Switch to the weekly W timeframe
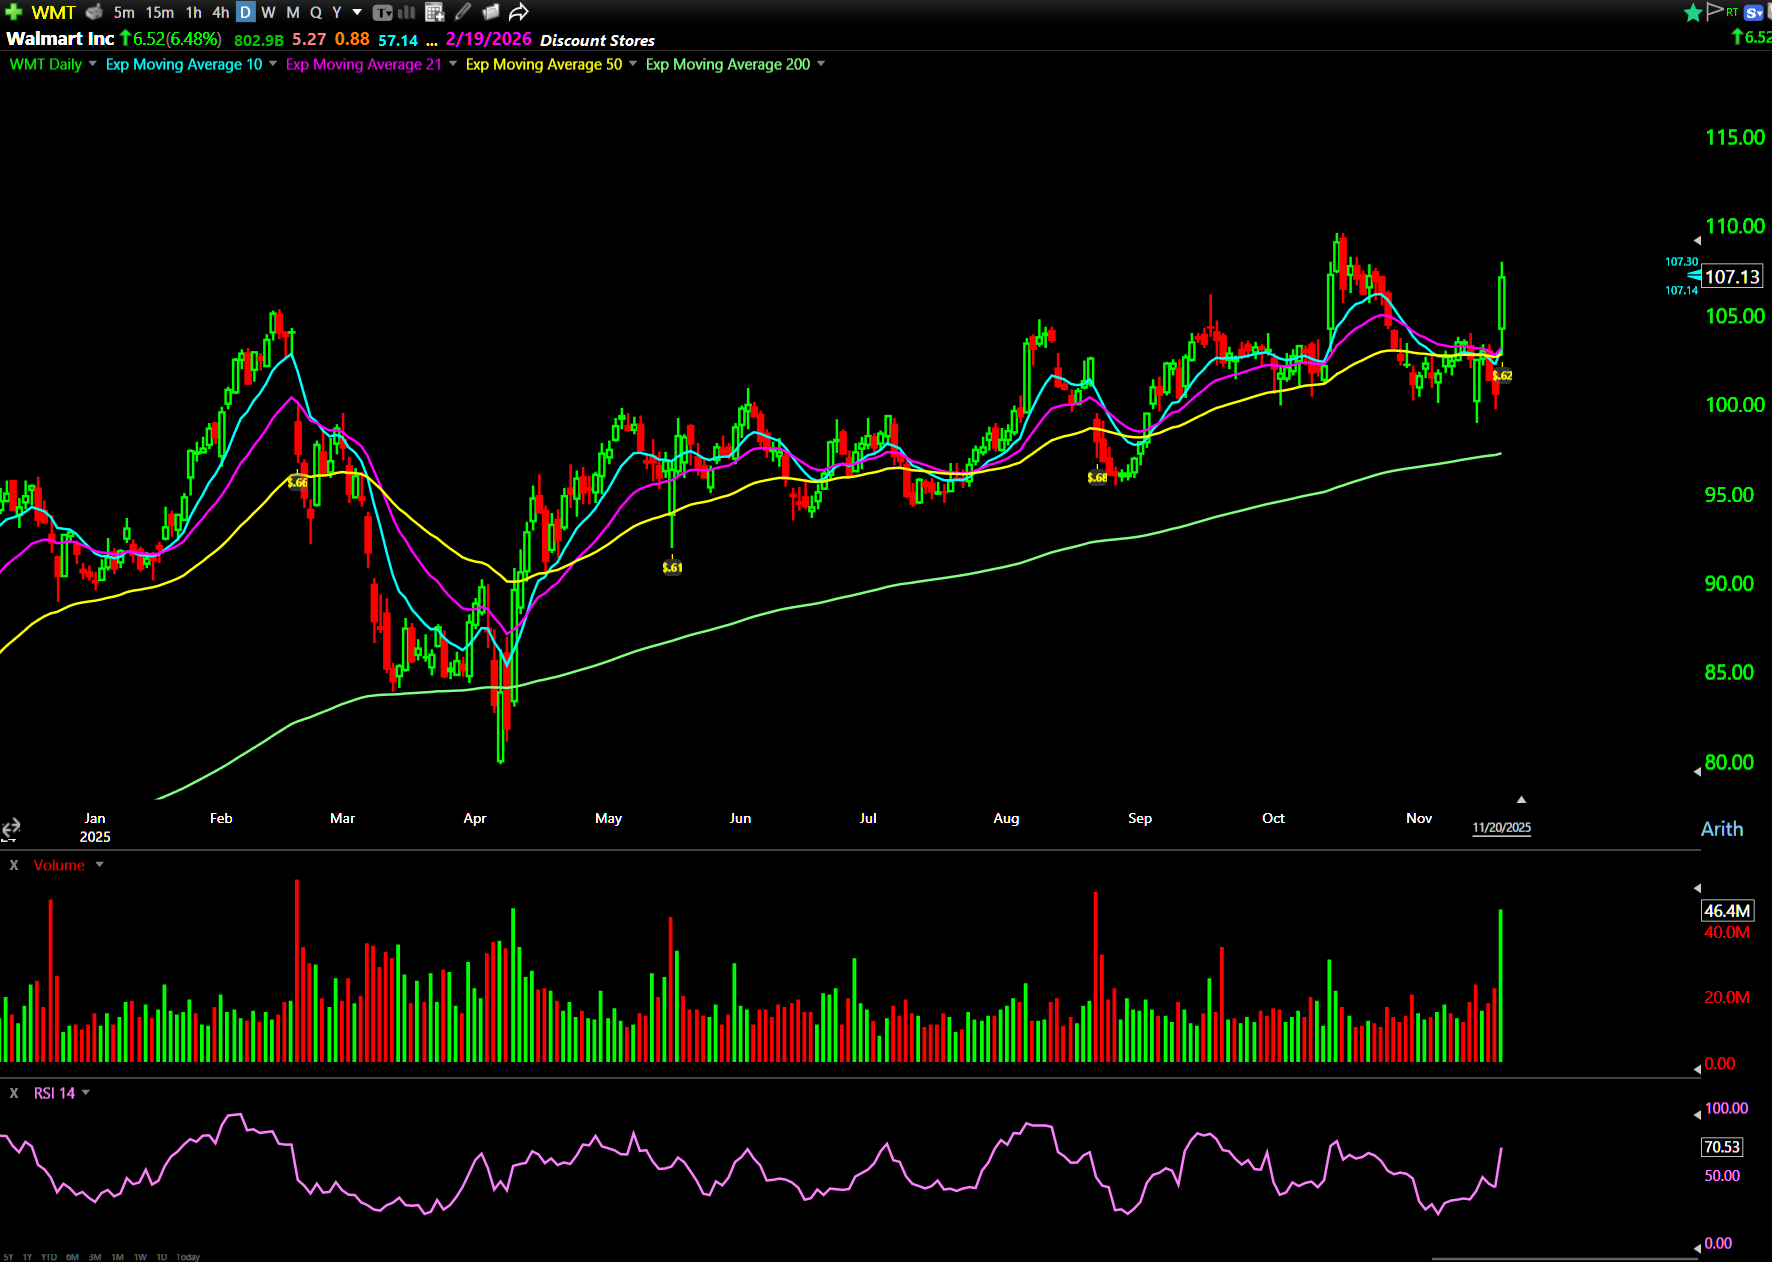This screenshot has width=1772, height=1262. pyautogui.click(x=268, y=12)
